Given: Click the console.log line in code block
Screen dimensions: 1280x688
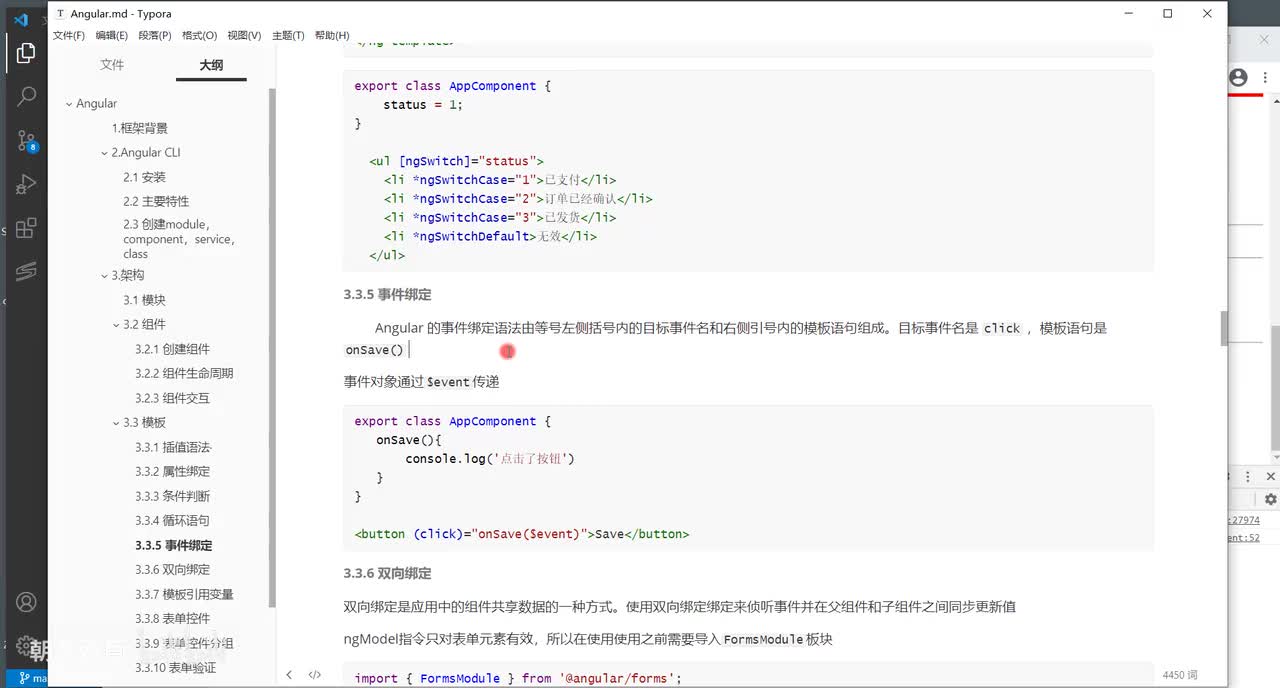Looking at the screenshot, I should 490,459.
